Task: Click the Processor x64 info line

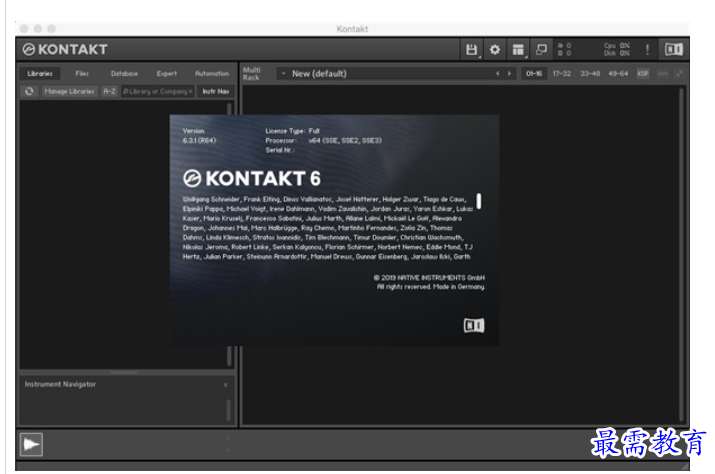Action: click(x=323, y=141)
